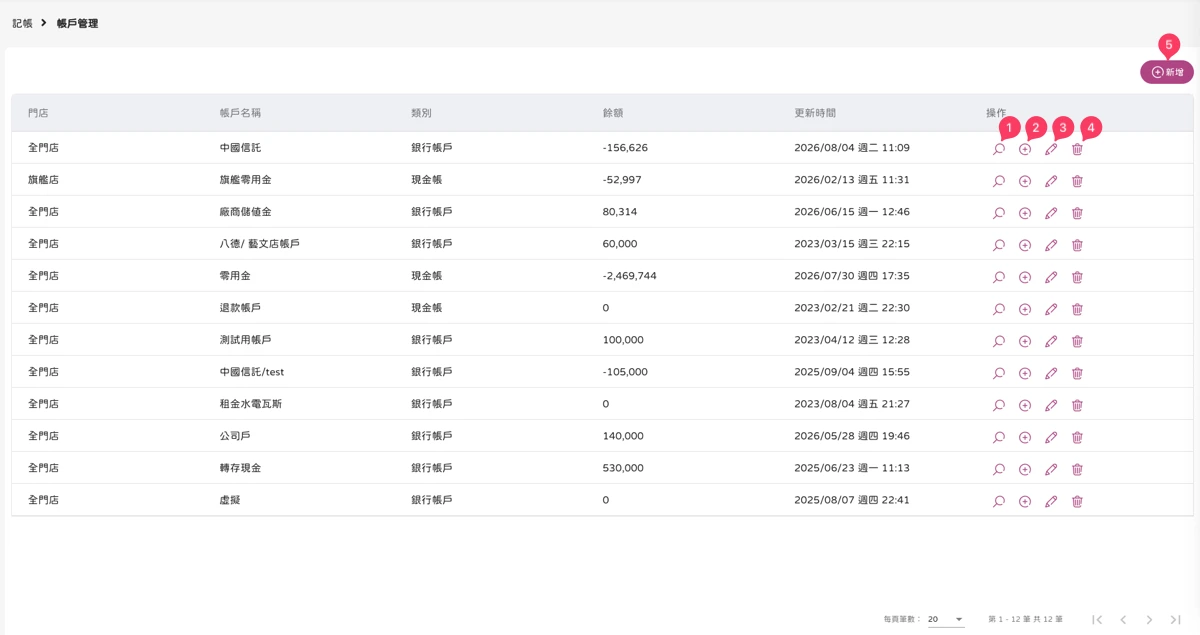Go to the last page
This screenshot has width=1200, height=635.
tap(1175, 620)
